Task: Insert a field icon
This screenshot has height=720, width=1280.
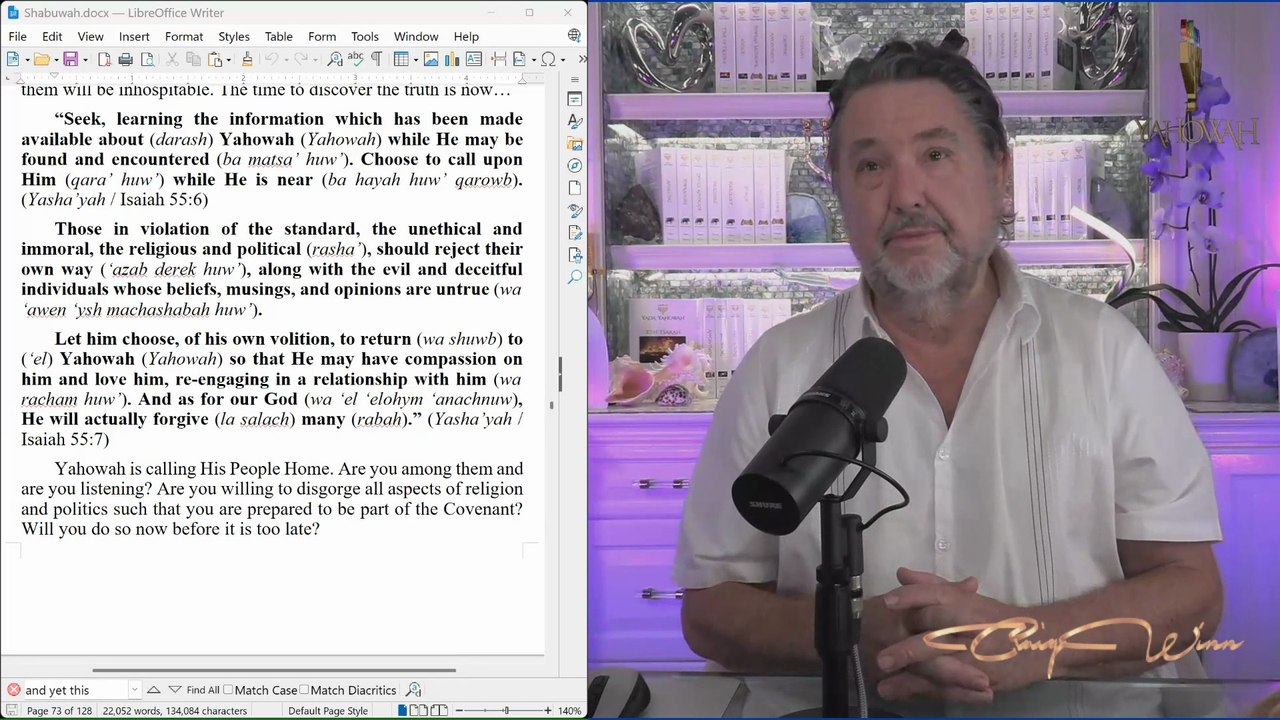Action: 519,60
